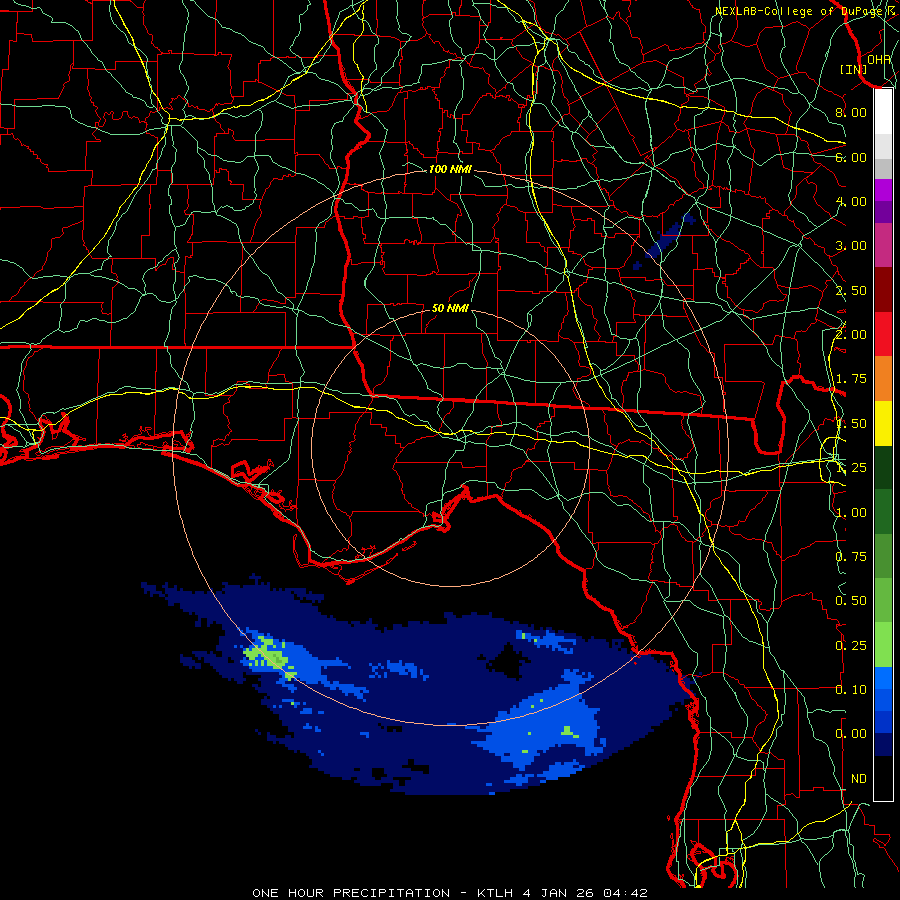Select the yellow swatch in the scale
This screenshot has height=900, width=900.
(x=883, y=423)
